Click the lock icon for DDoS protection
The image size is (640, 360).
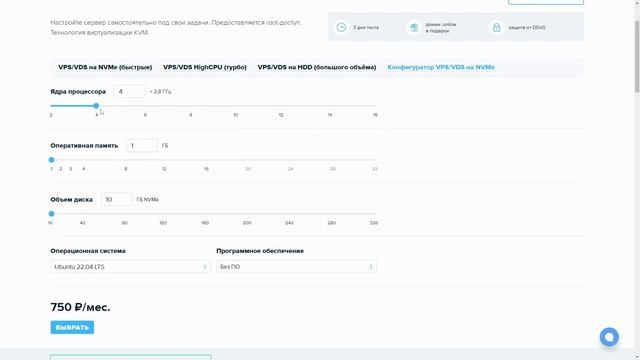(496, 27)
